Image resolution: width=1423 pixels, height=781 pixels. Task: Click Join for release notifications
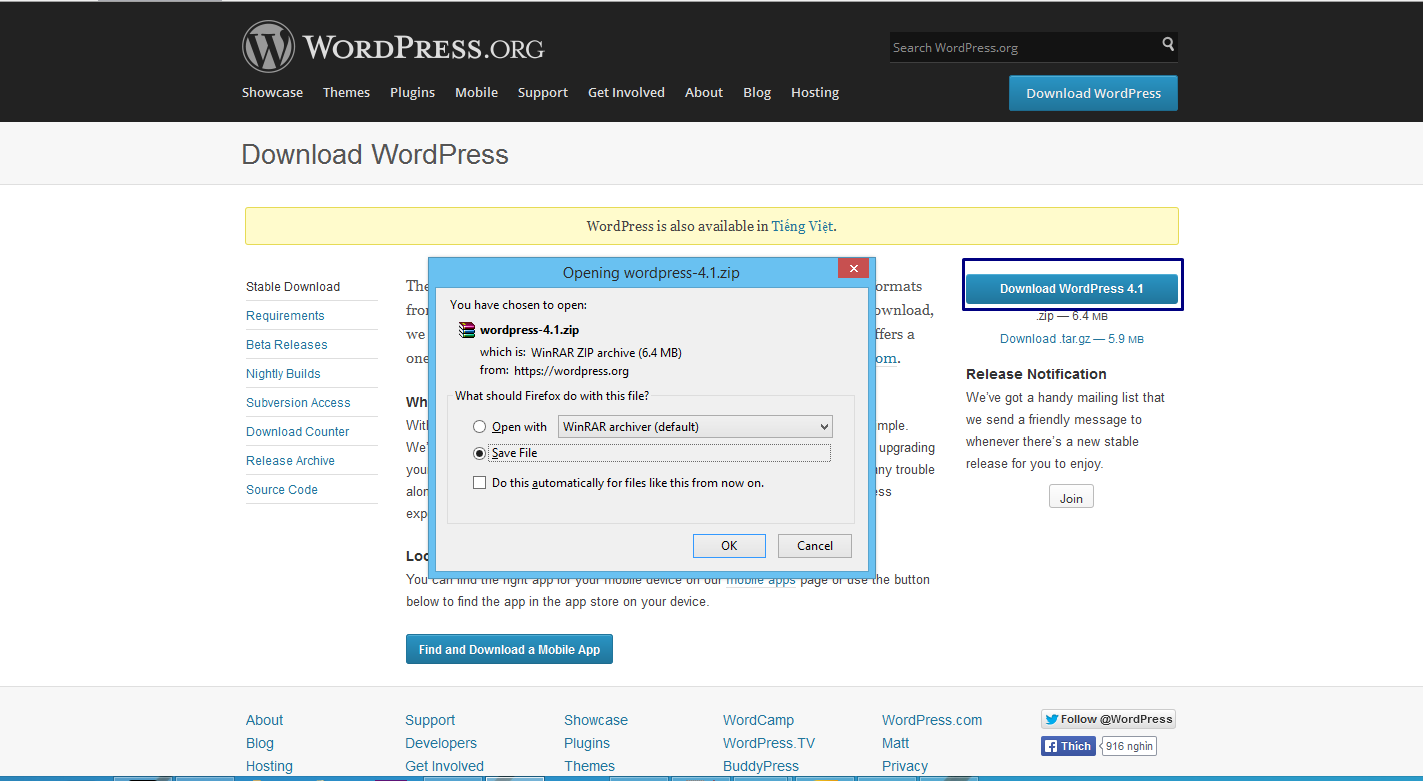(x=1071, y=498)
